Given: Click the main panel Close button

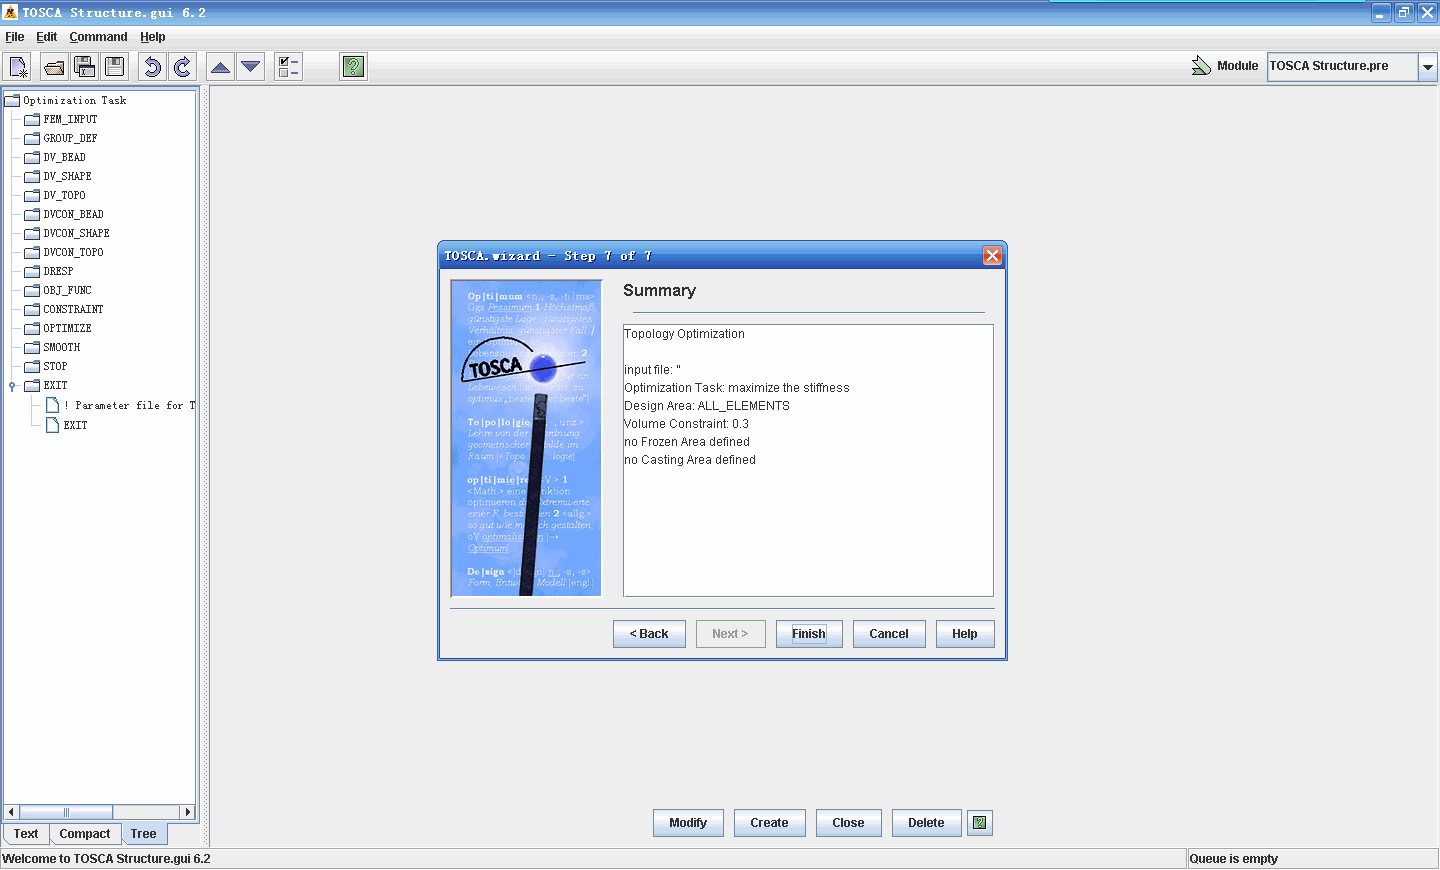Looking at the screenshot, I should coord(848,823).
